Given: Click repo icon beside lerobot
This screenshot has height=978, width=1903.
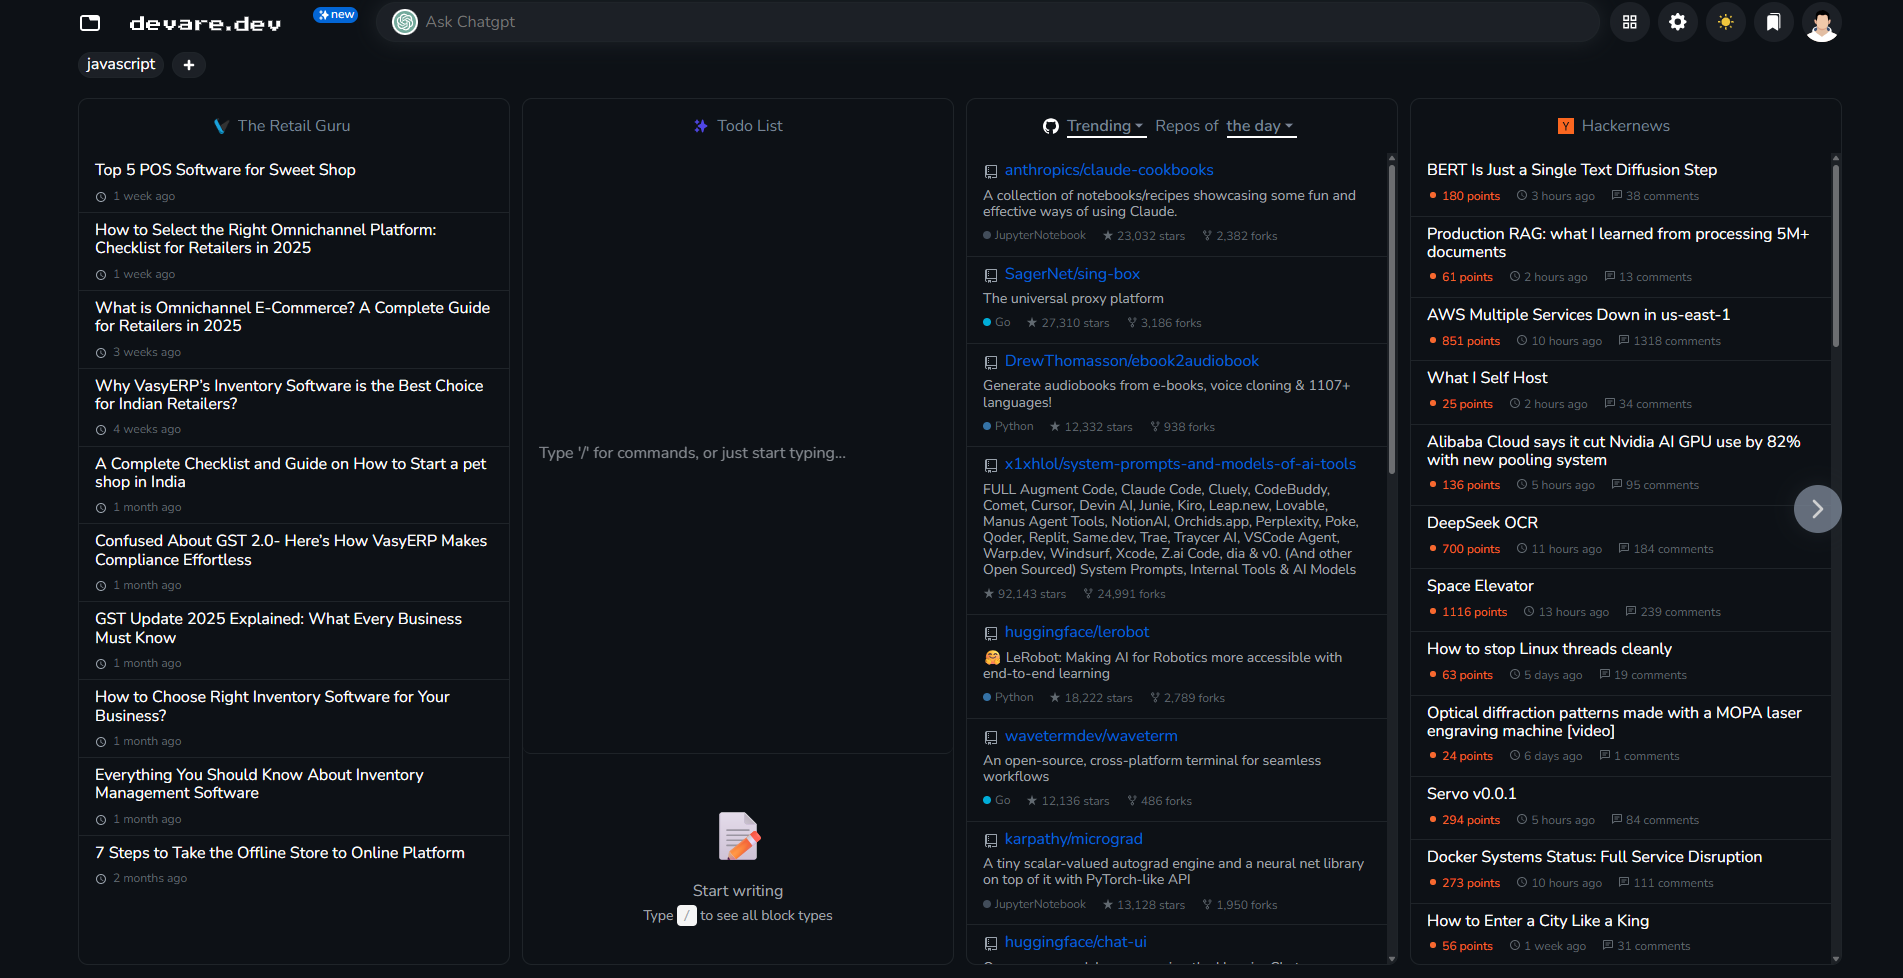Looking at the screenshot, I should click(x=991, y=634).
